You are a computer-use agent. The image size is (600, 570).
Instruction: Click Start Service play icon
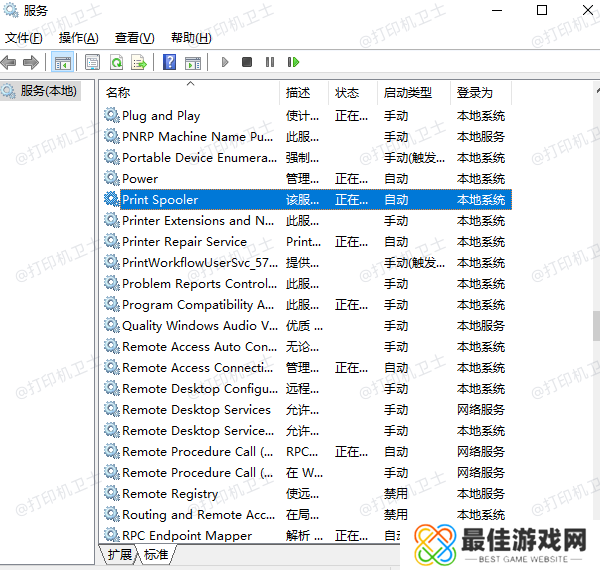click(x=225, y=62)
